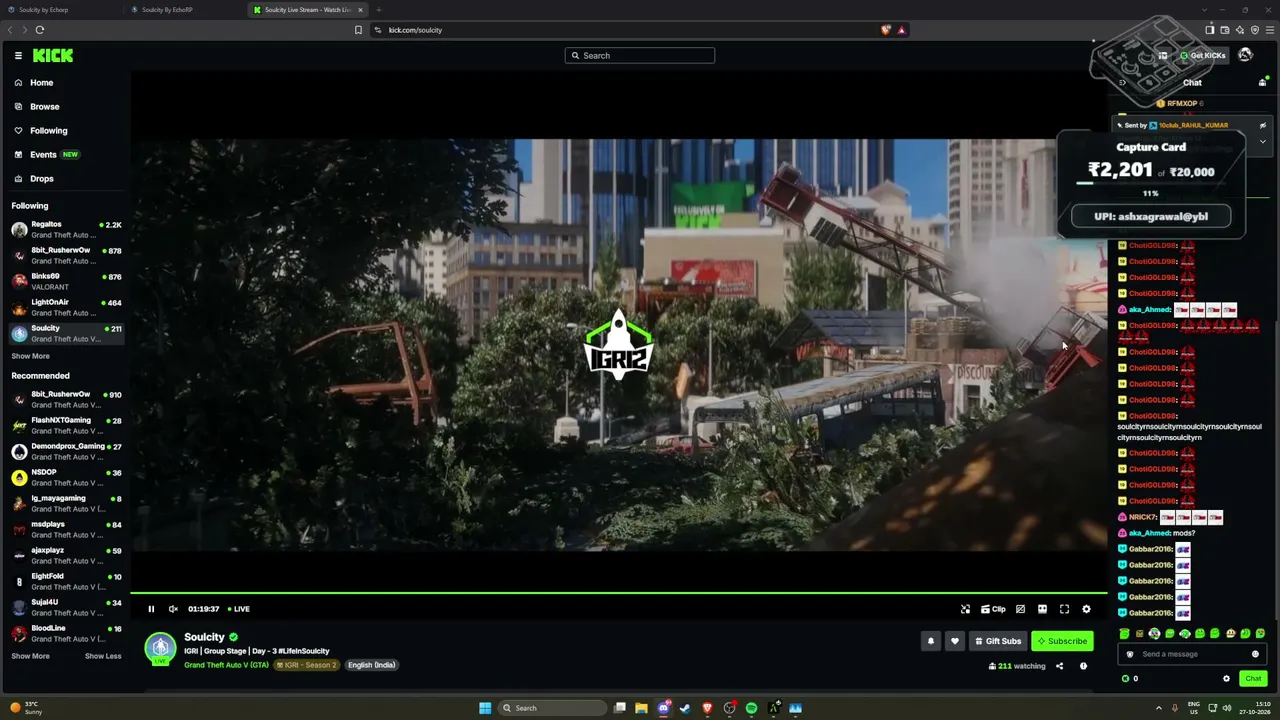Share the stream via share icon
1280x720 pixels.
[x=1059, y=666]
